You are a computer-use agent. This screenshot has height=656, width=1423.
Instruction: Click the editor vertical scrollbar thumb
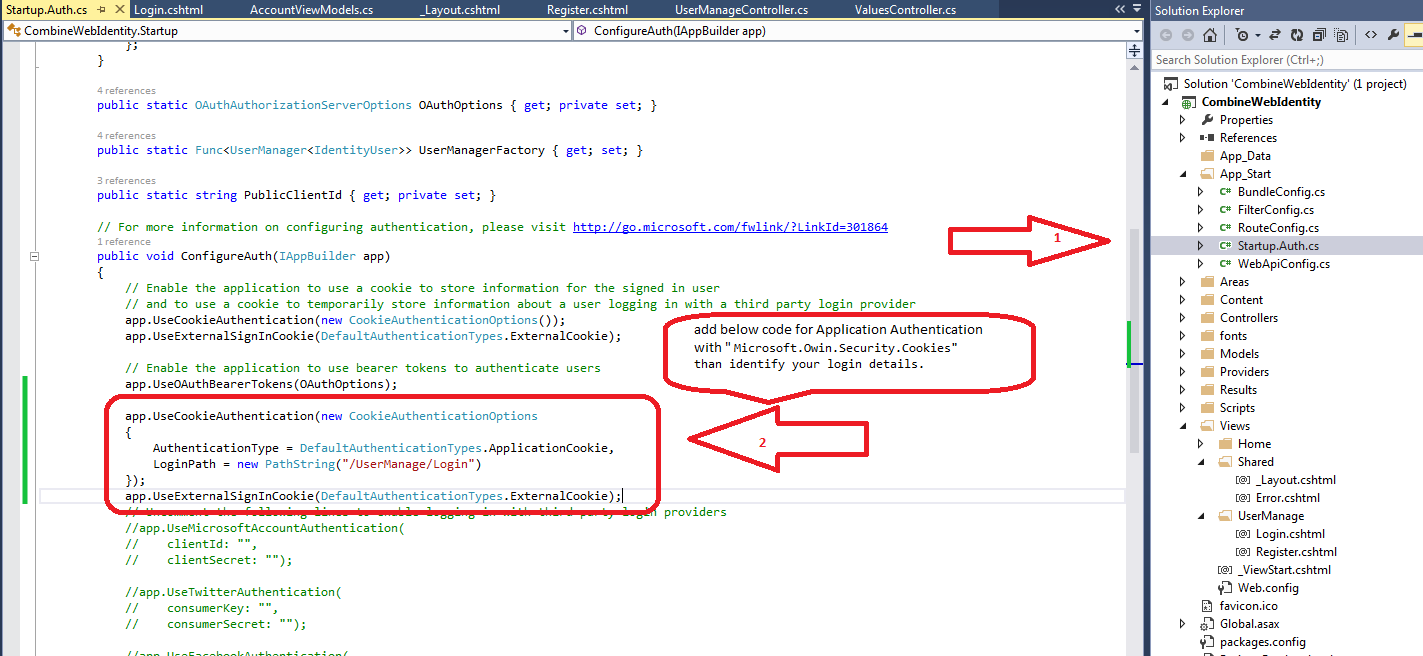pos(1136,341)
